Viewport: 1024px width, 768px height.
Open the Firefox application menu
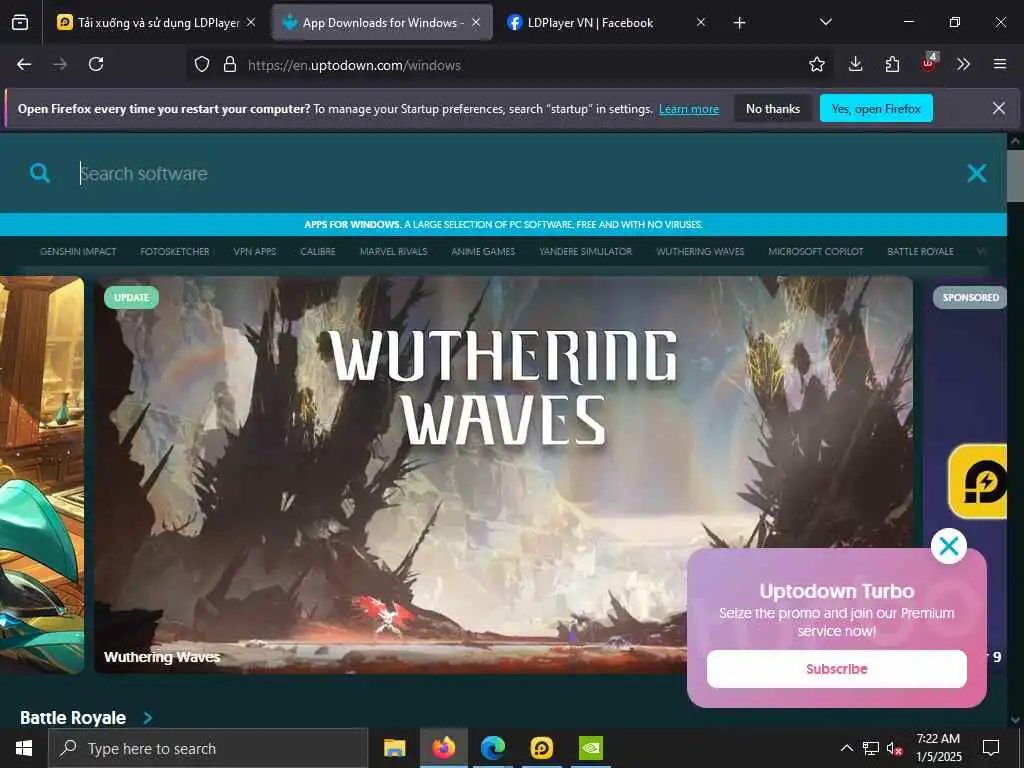pyautogui.click(x=1000, y=64)
